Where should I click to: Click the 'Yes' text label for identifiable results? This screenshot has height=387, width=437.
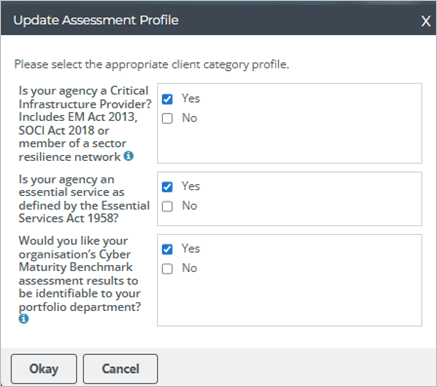point(191,248)
